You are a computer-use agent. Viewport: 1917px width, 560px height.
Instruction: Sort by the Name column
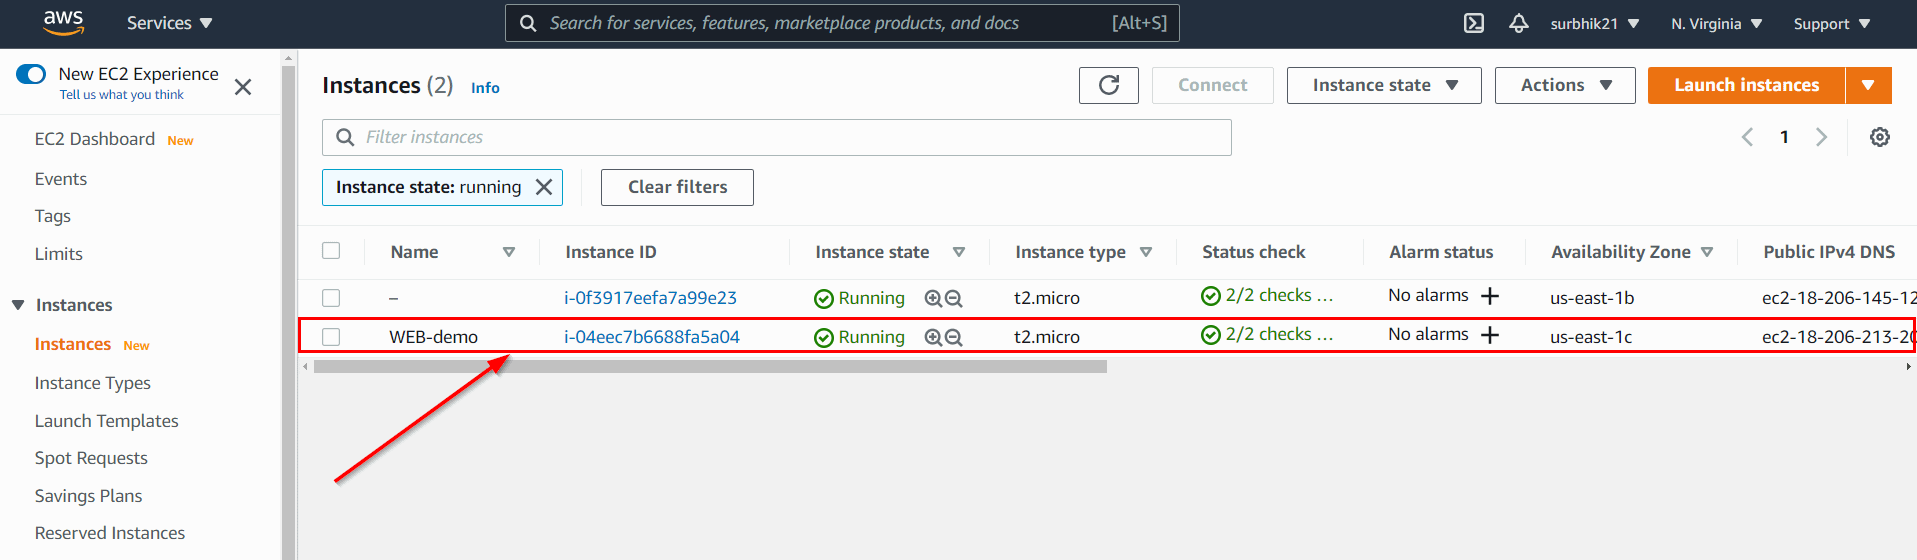click(508, 252)
